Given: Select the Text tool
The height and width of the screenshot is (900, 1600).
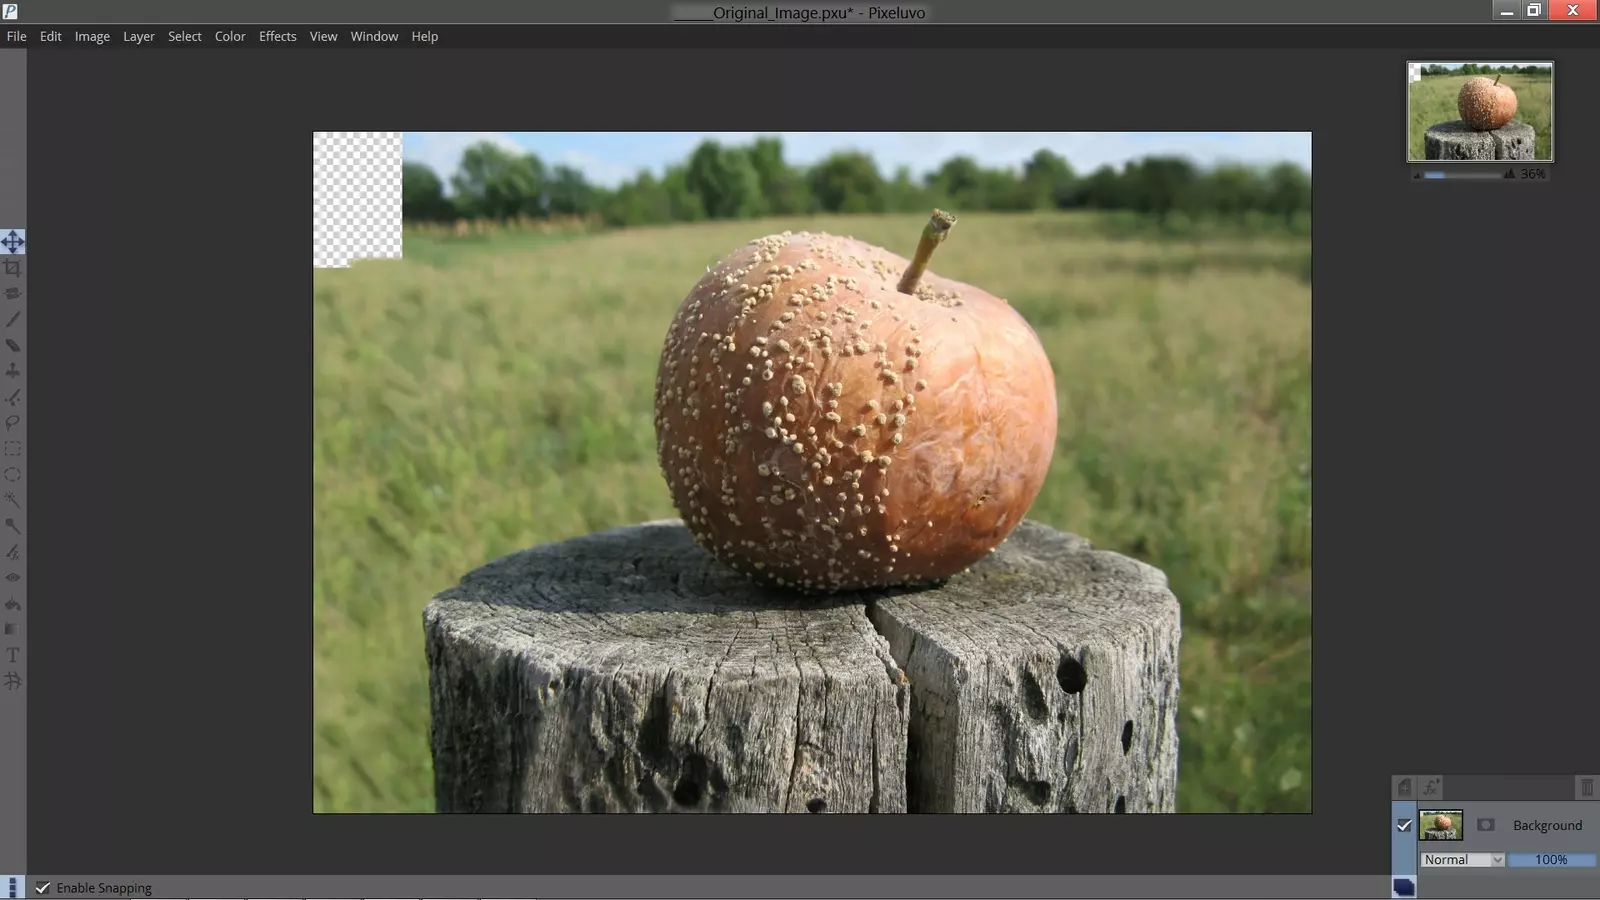Looking at the screenshot, I should [x=12, y=655].
